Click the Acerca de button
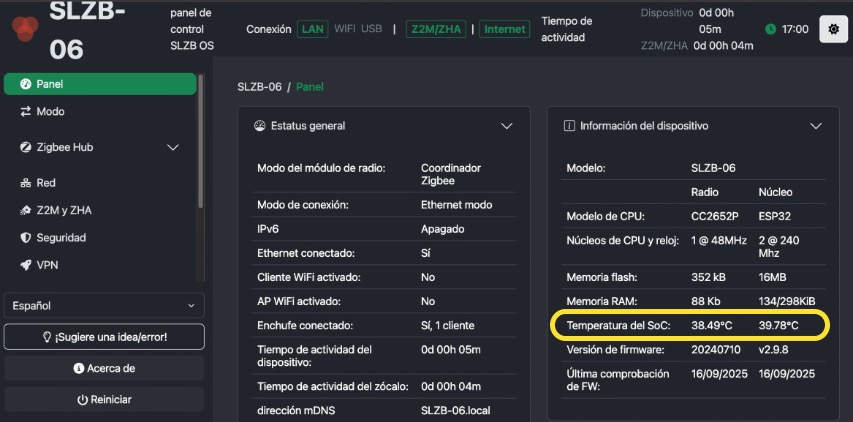This screenshot has height=422, width=853. tap(104, 369)
